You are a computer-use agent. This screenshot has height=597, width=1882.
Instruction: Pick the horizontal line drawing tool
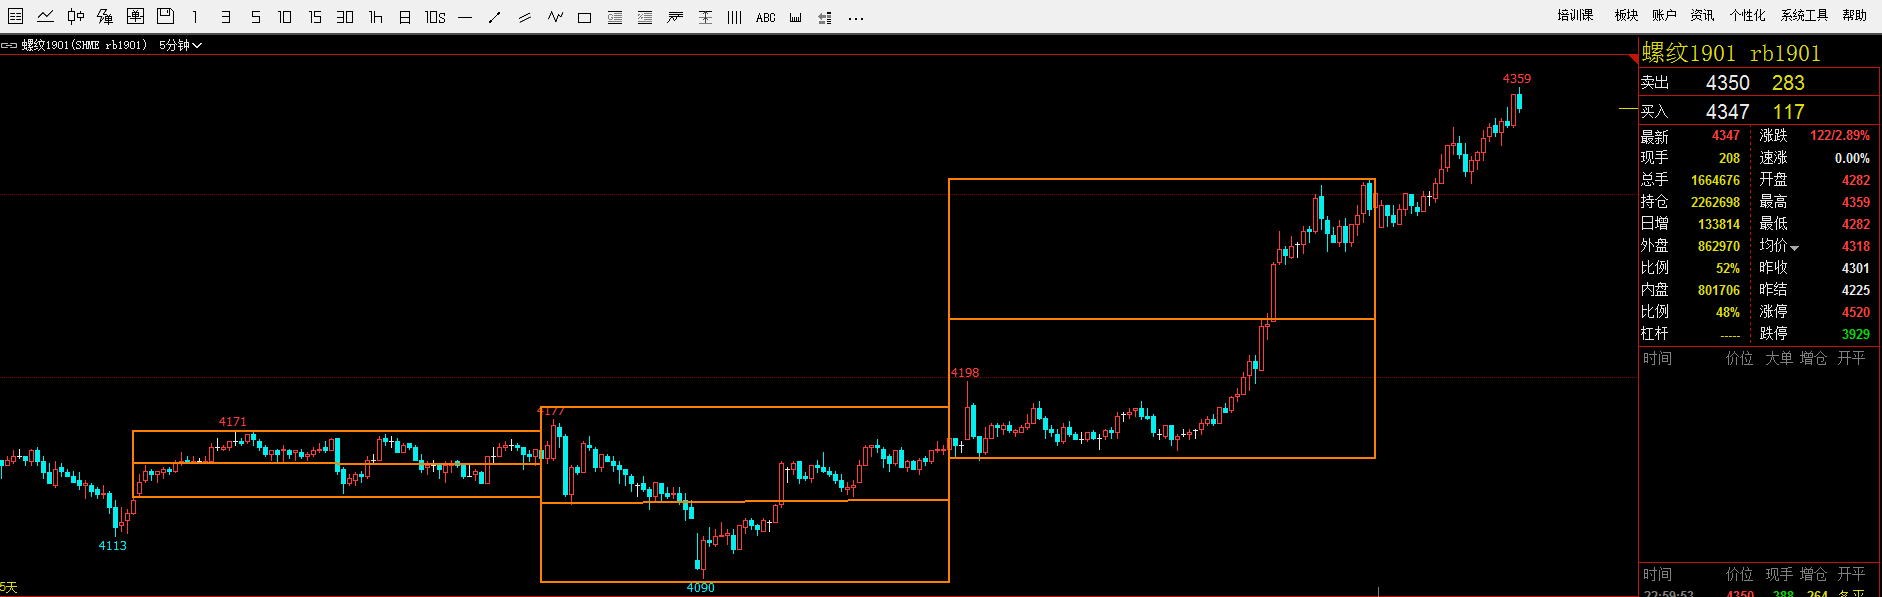click(x=465, y=17)
